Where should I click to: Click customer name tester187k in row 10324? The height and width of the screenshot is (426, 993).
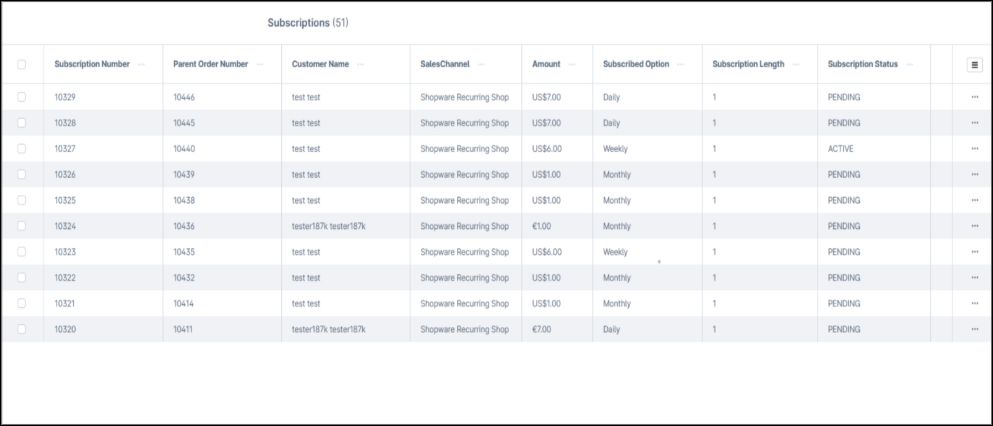[328, 226]
